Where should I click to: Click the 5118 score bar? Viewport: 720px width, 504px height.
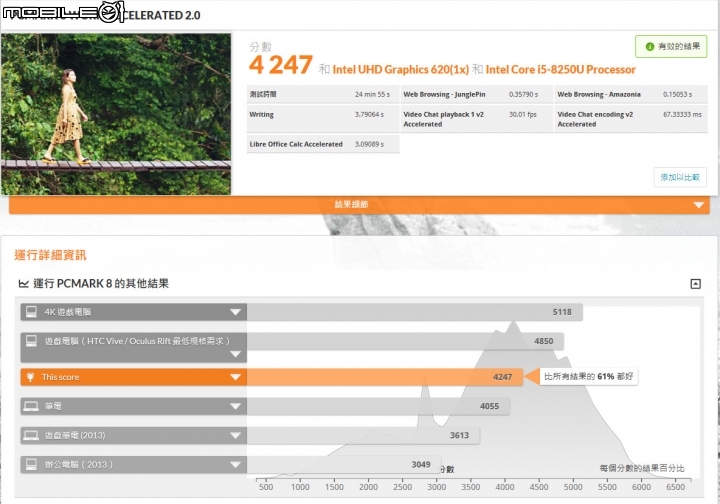pyautogui.click(x=415, y=312)
